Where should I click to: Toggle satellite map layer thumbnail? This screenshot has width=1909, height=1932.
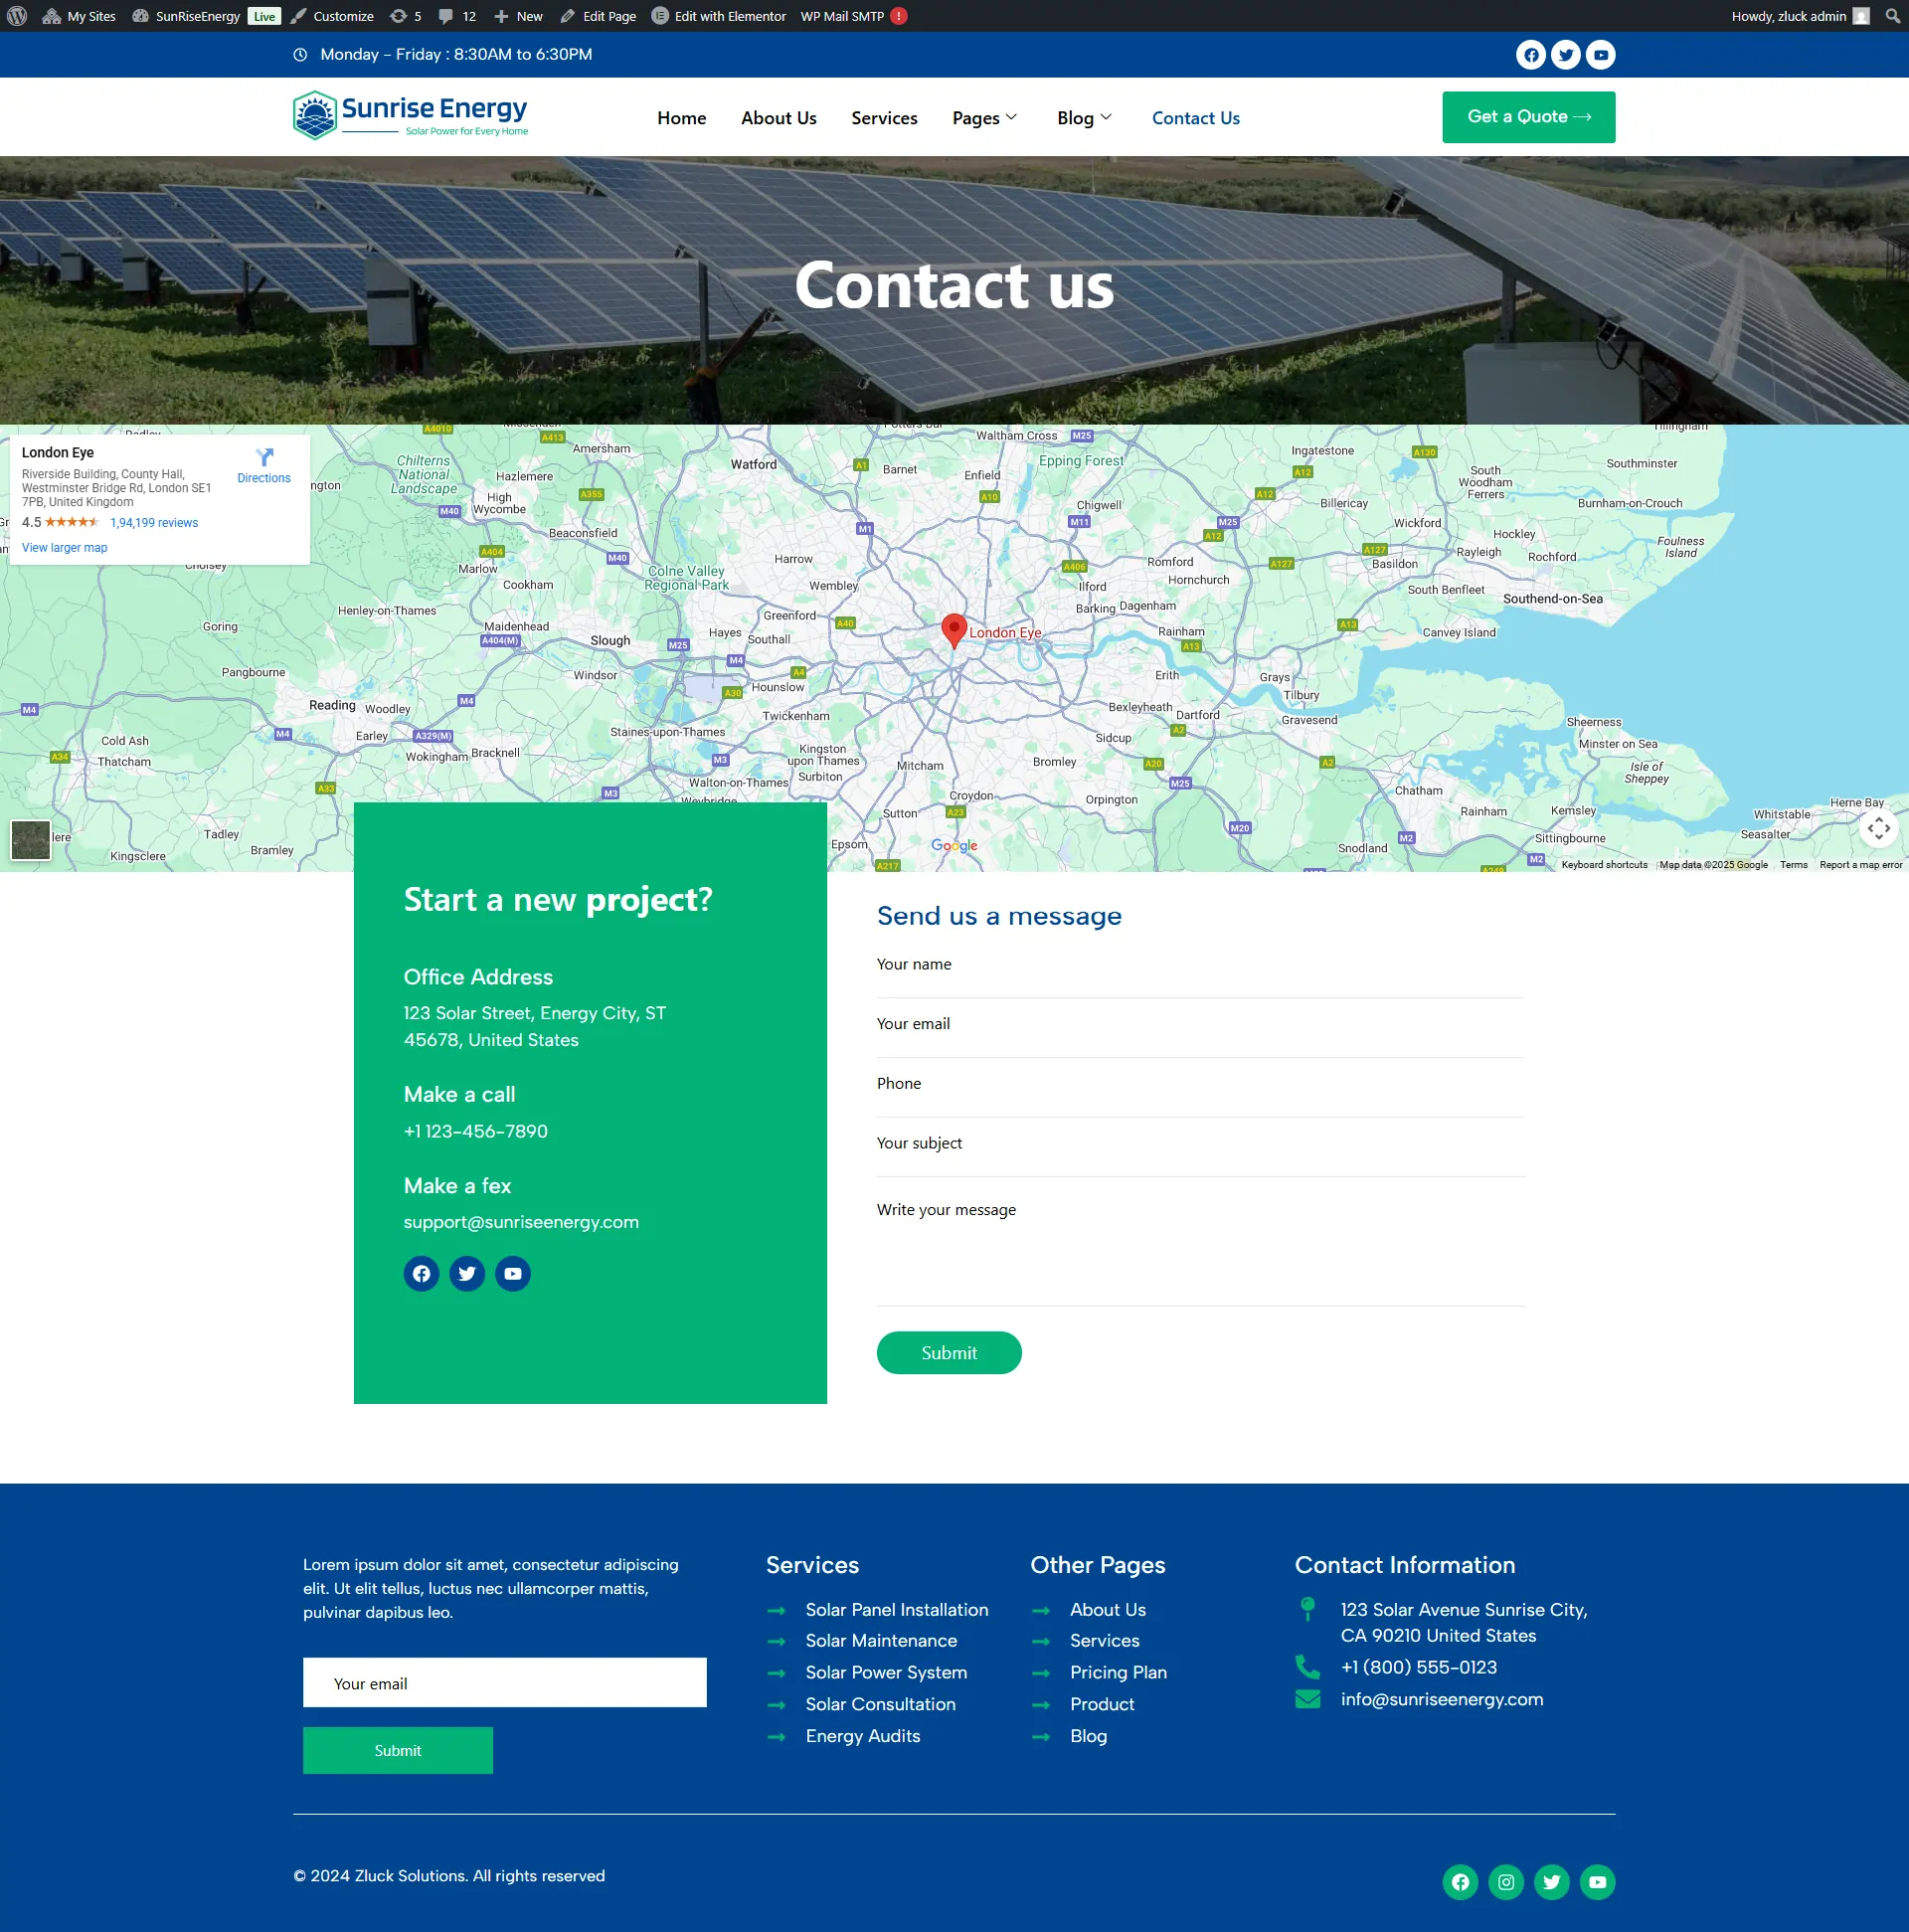point(31,839)
